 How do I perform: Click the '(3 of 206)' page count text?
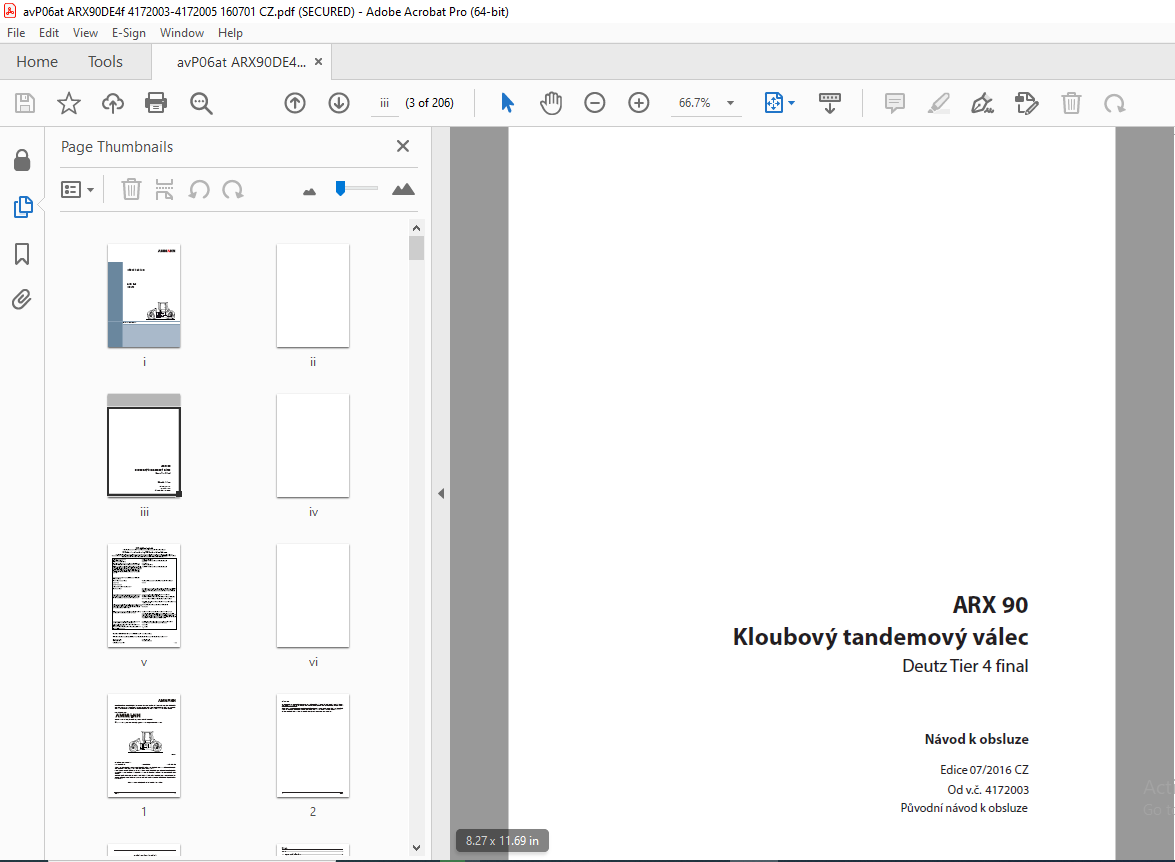click(x=429, y=103)
